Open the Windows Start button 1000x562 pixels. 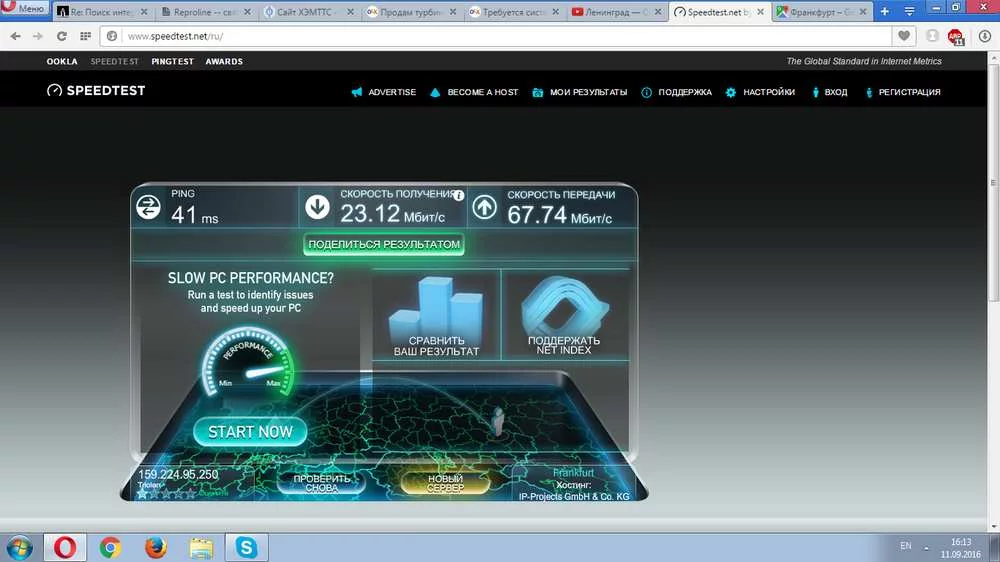click(19, 548)
